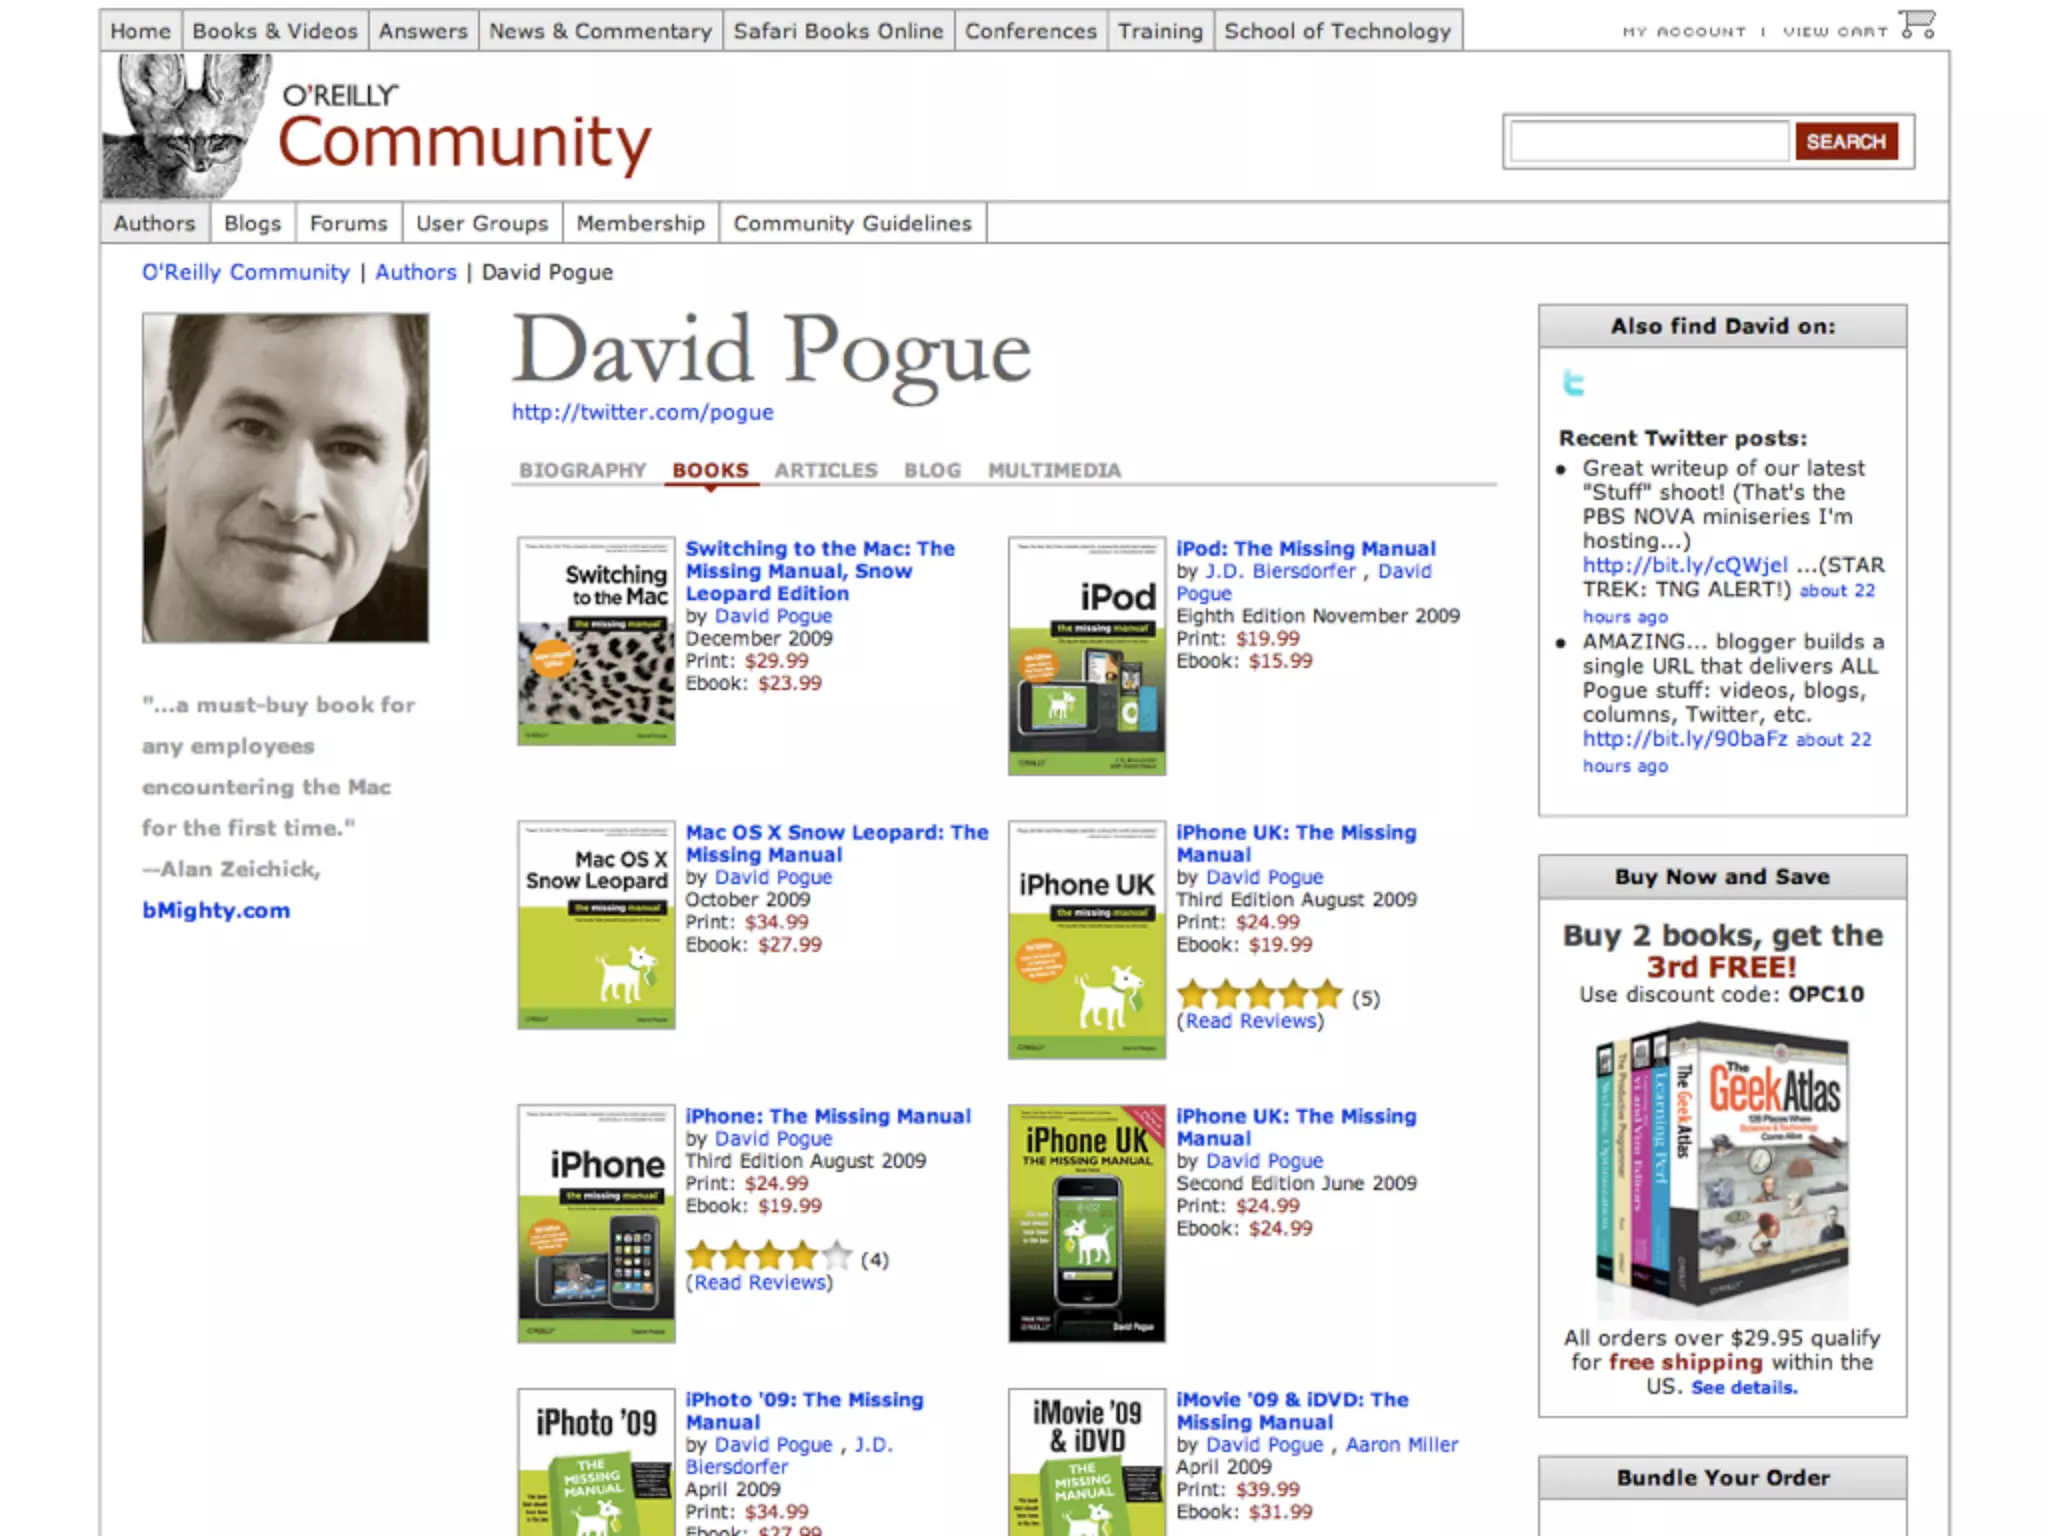
Task: Open See details free shipping link
Action: click(x=1744, y=1387)
